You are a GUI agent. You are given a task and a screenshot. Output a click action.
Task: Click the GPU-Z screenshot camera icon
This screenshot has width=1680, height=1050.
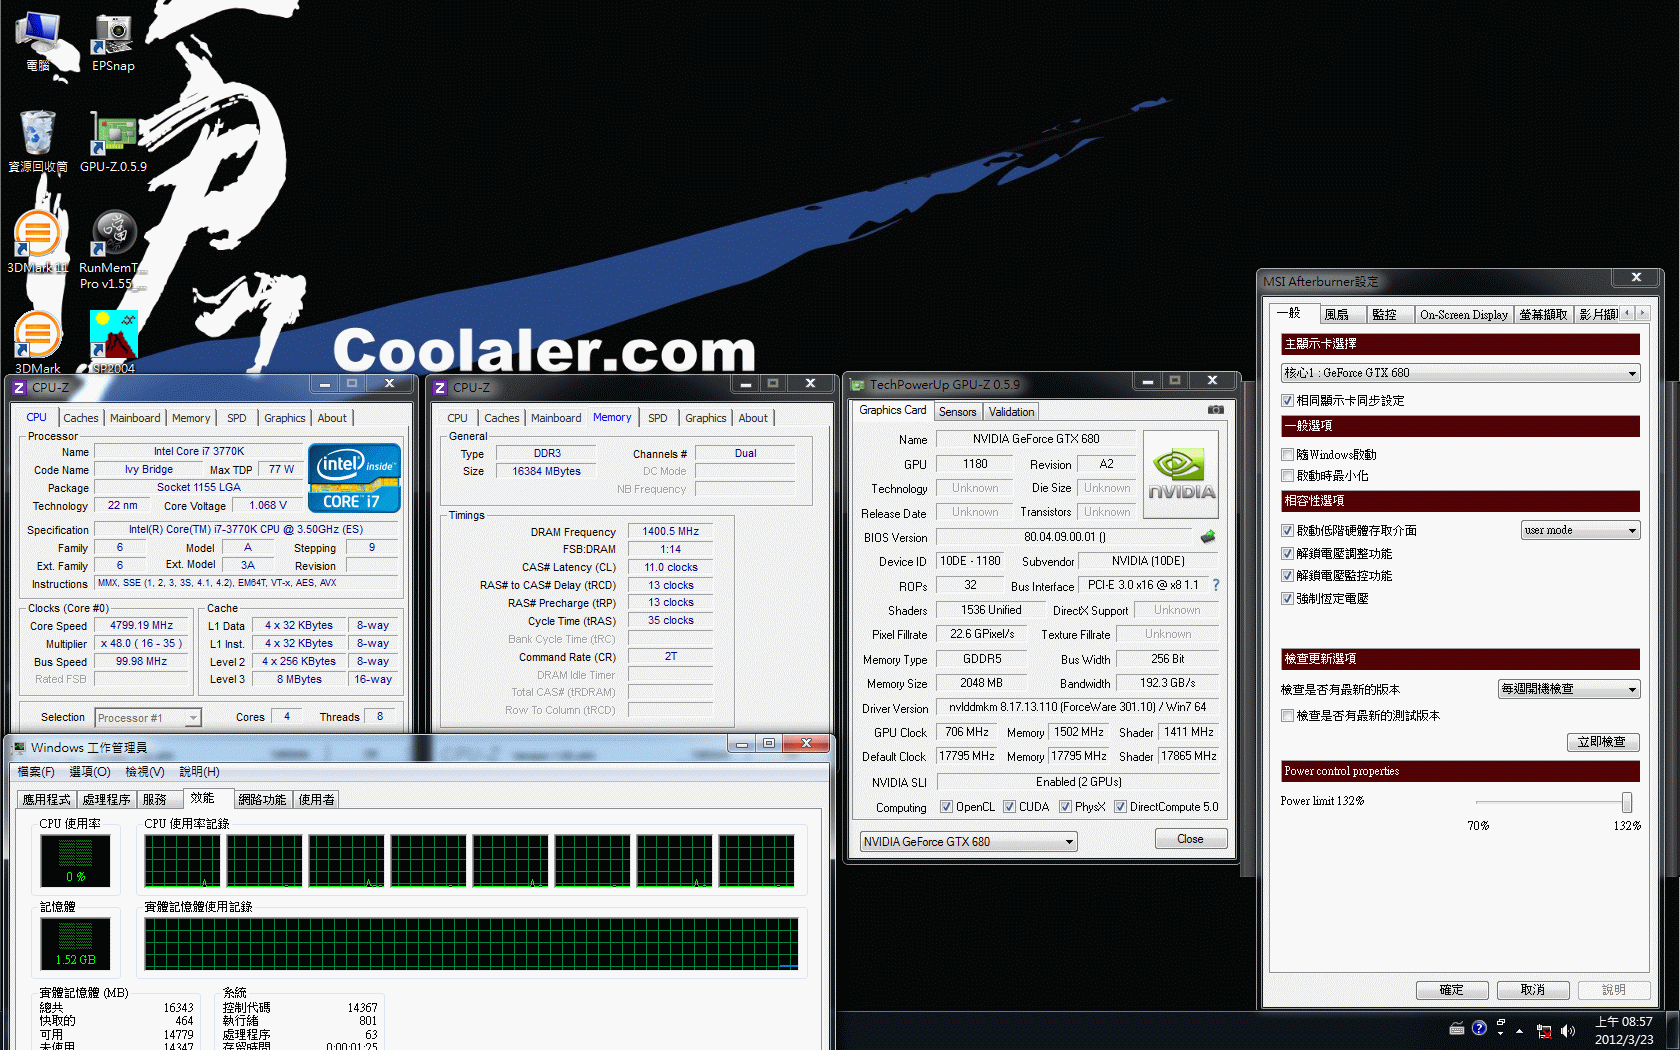click(x=1215, y=410)
